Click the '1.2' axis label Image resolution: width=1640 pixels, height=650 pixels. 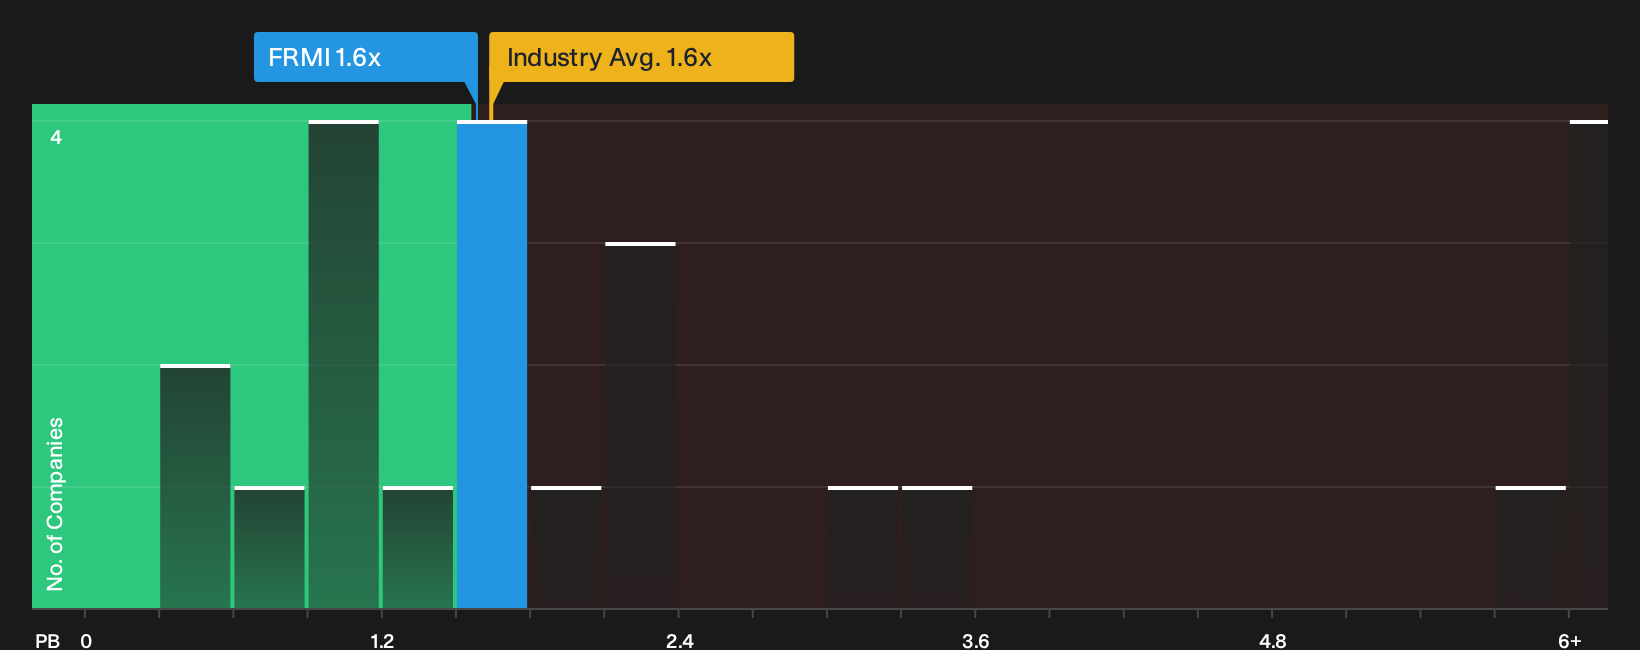382,640
